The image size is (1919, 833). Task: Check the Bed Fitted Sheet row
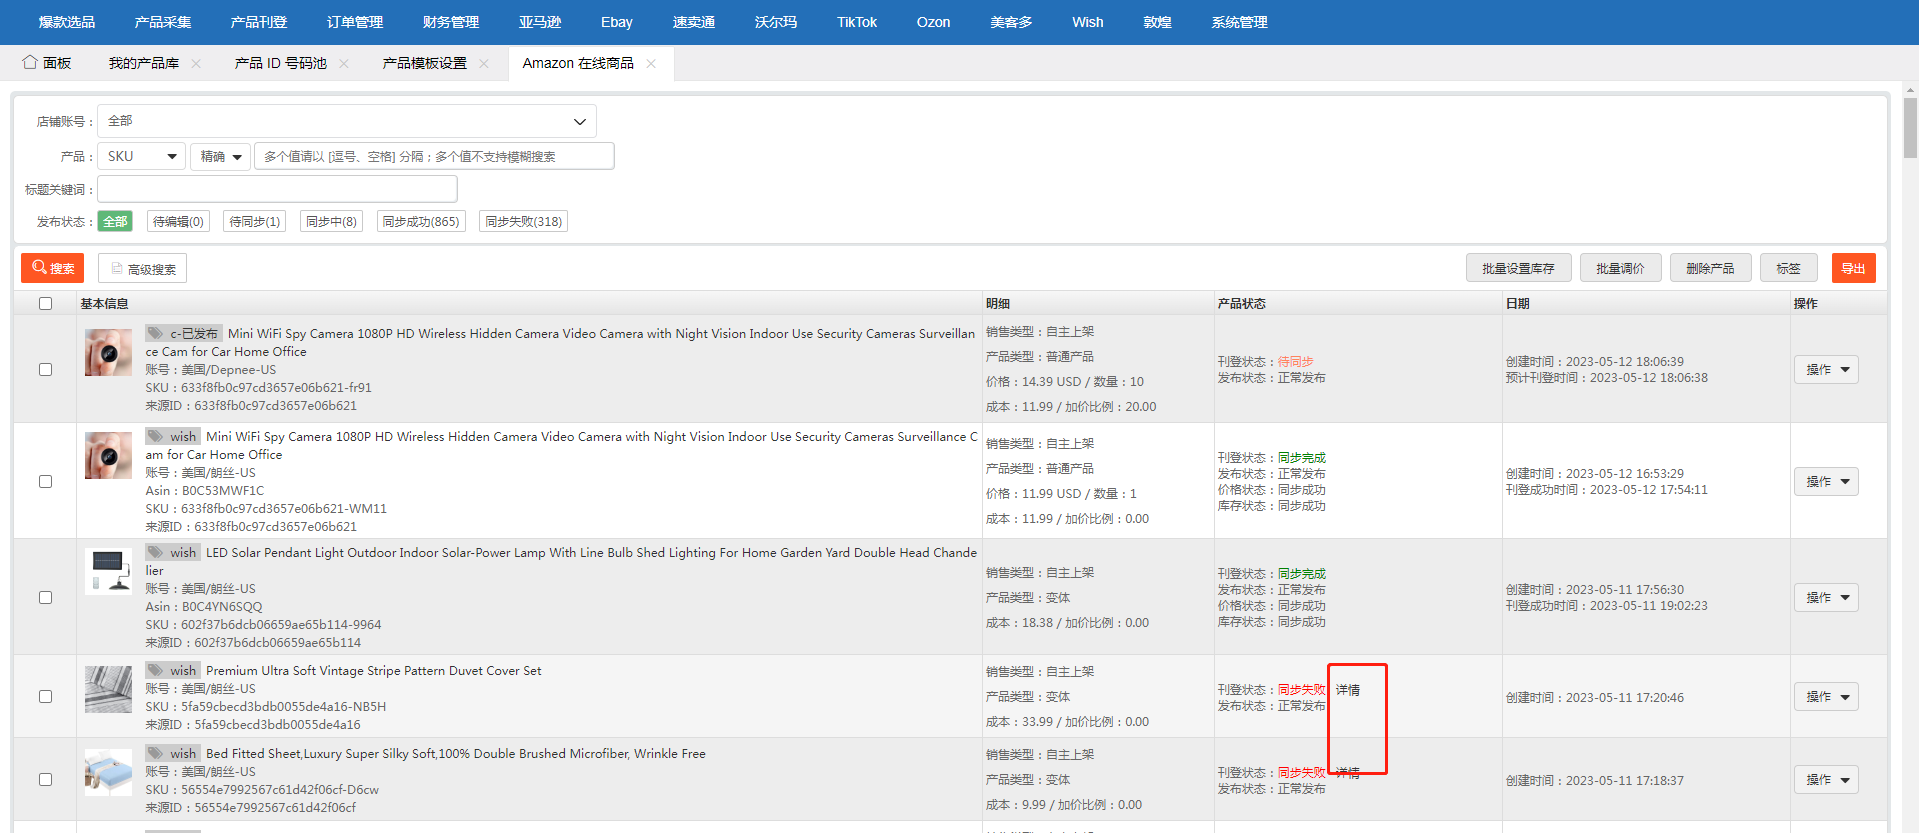(45, 780)
